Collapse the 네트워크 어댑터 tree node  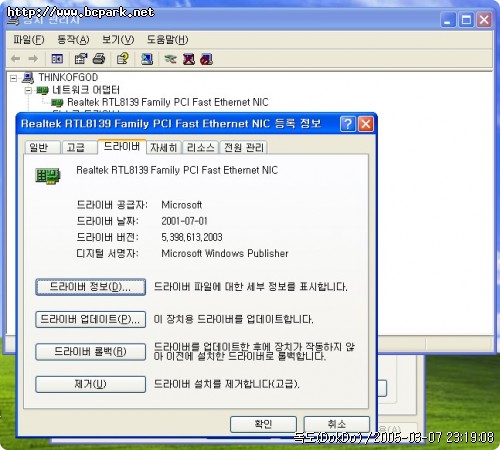[29, 90]
